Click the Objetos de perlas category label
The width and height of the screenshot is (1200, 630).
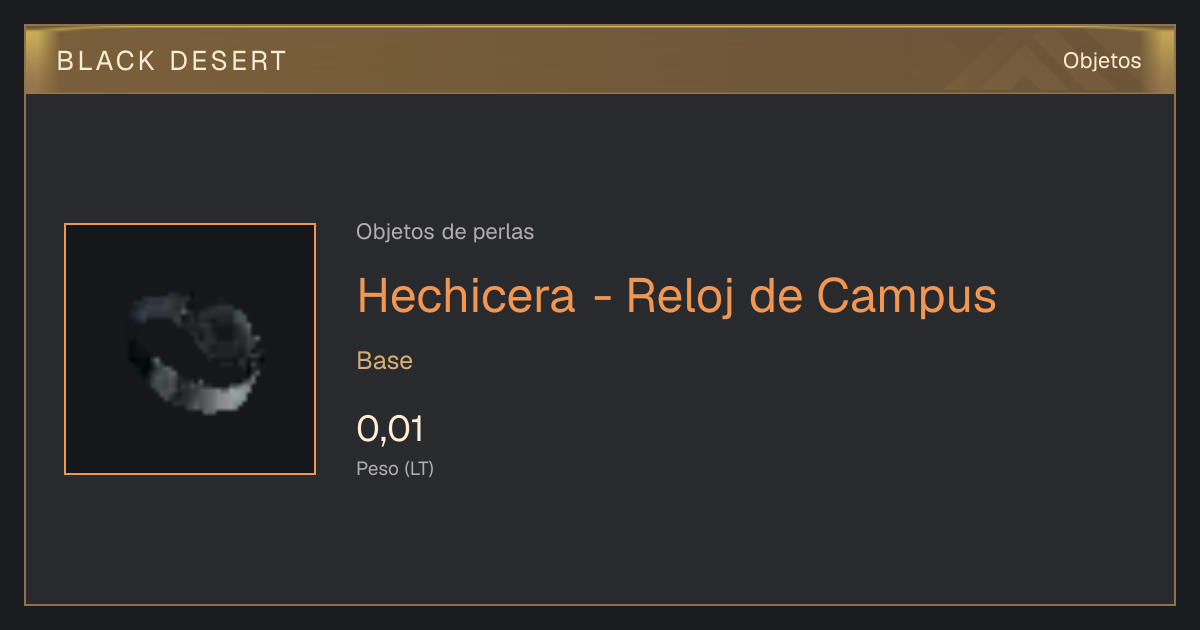coord(445,232)
